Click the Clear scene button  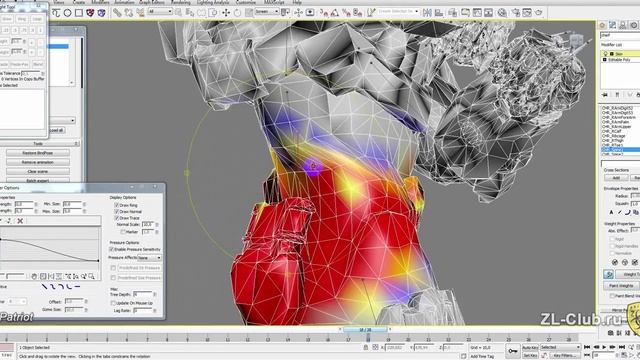point(38,172)
